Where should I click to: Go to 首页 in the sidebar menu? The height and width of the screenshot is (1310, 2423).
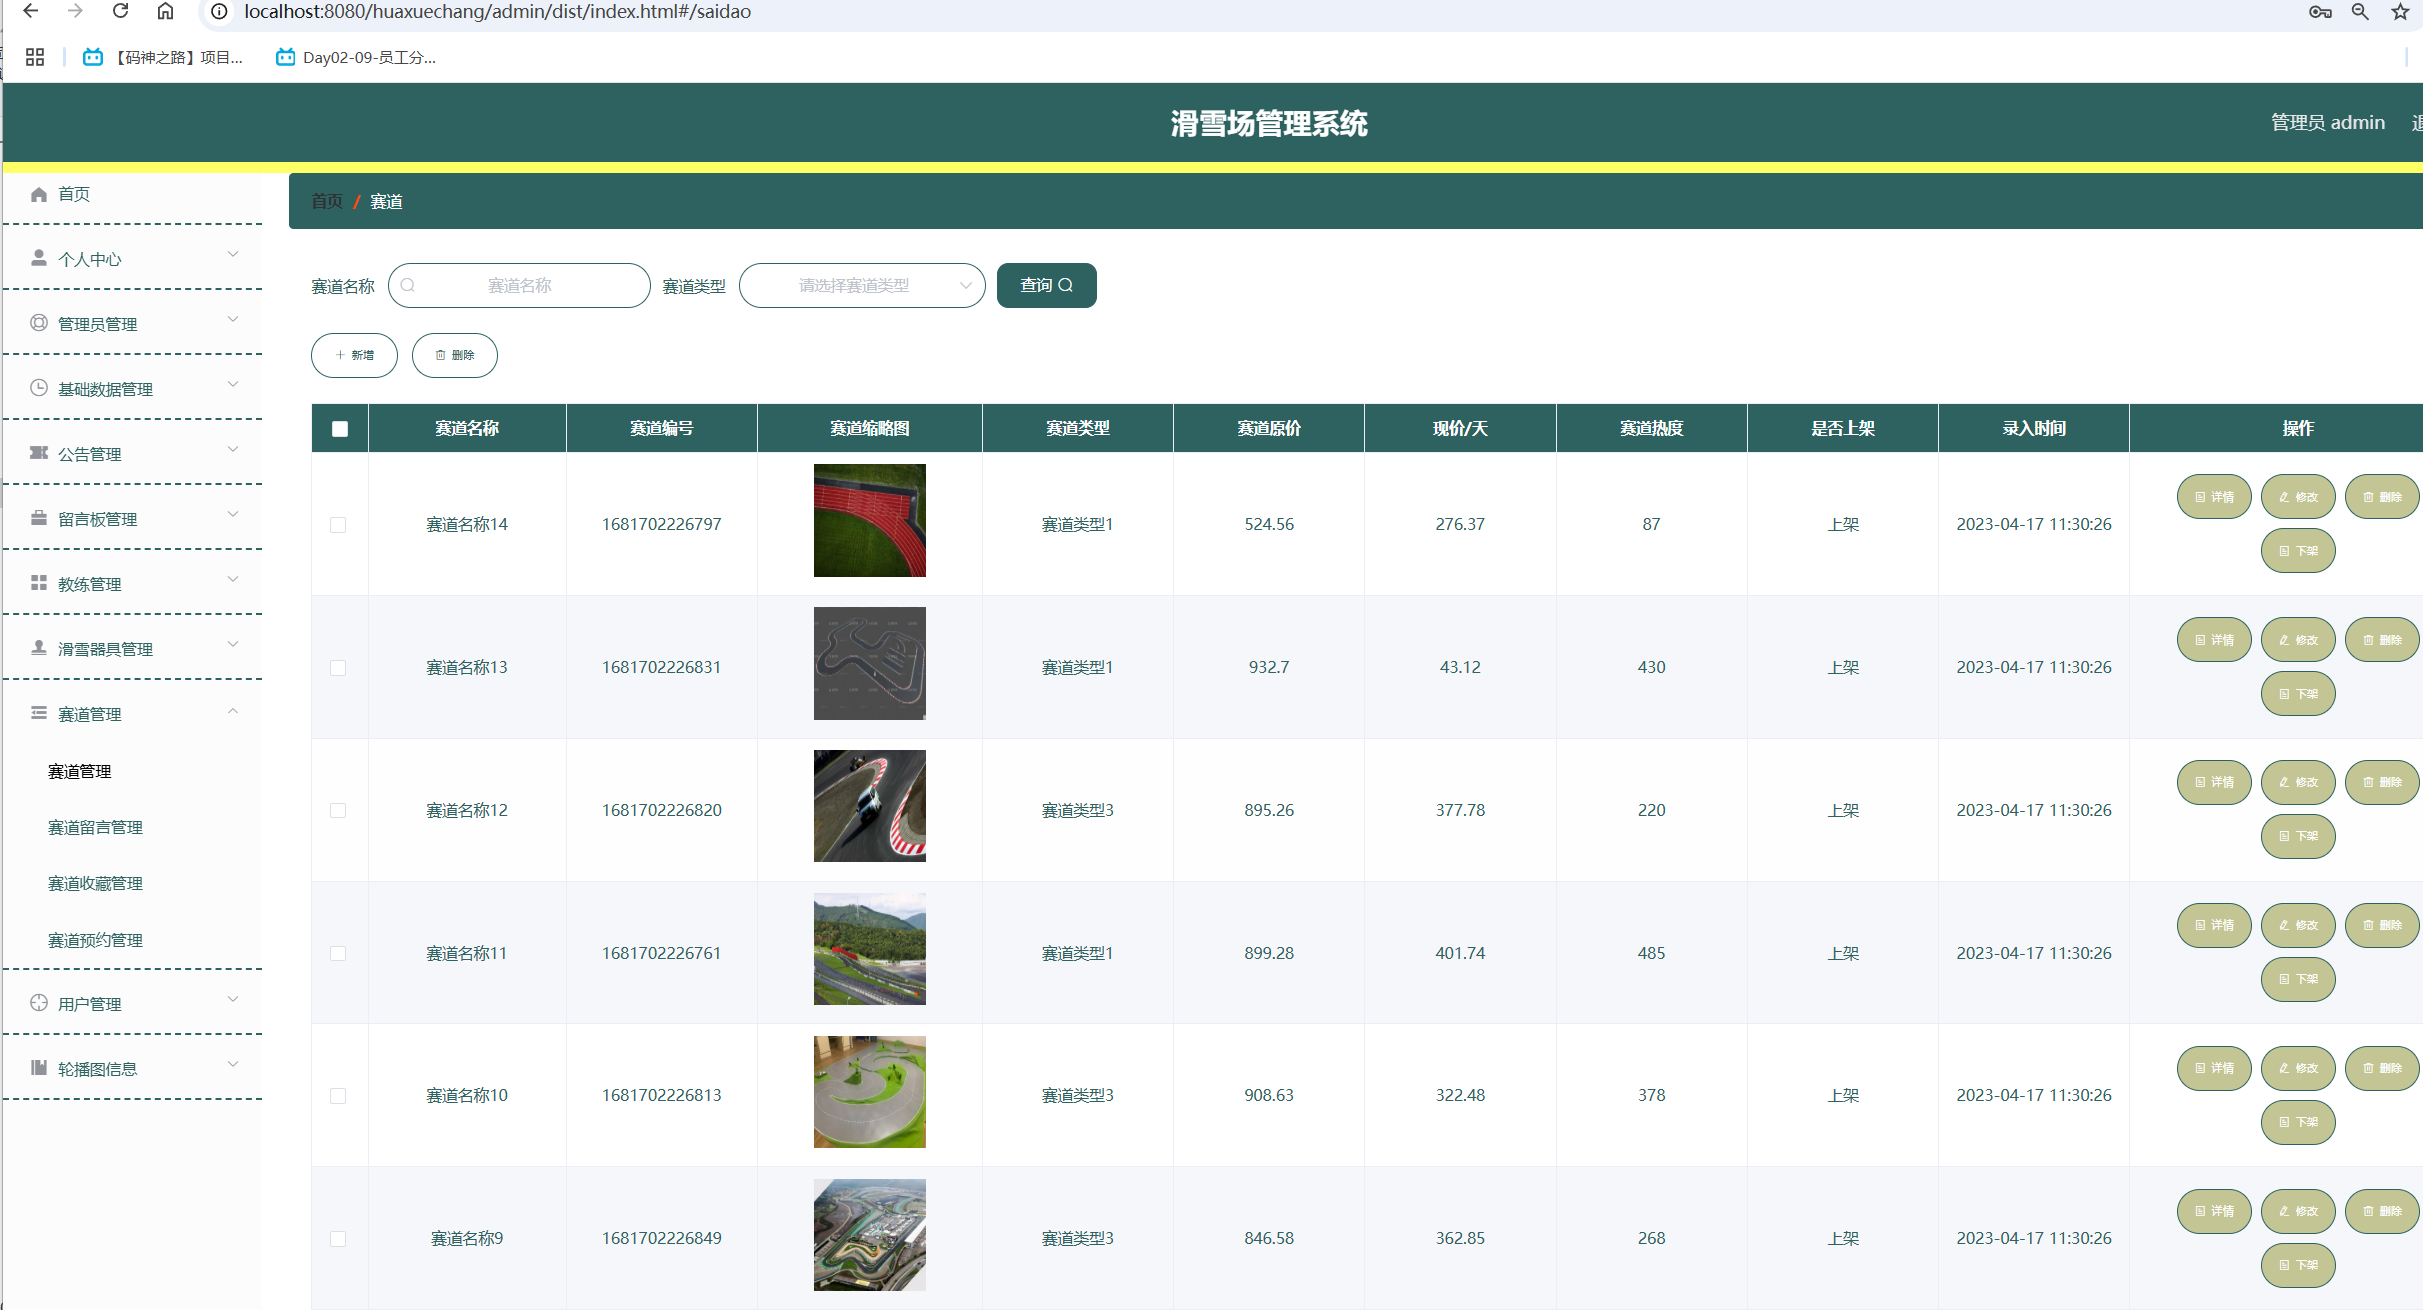(74, 194)
